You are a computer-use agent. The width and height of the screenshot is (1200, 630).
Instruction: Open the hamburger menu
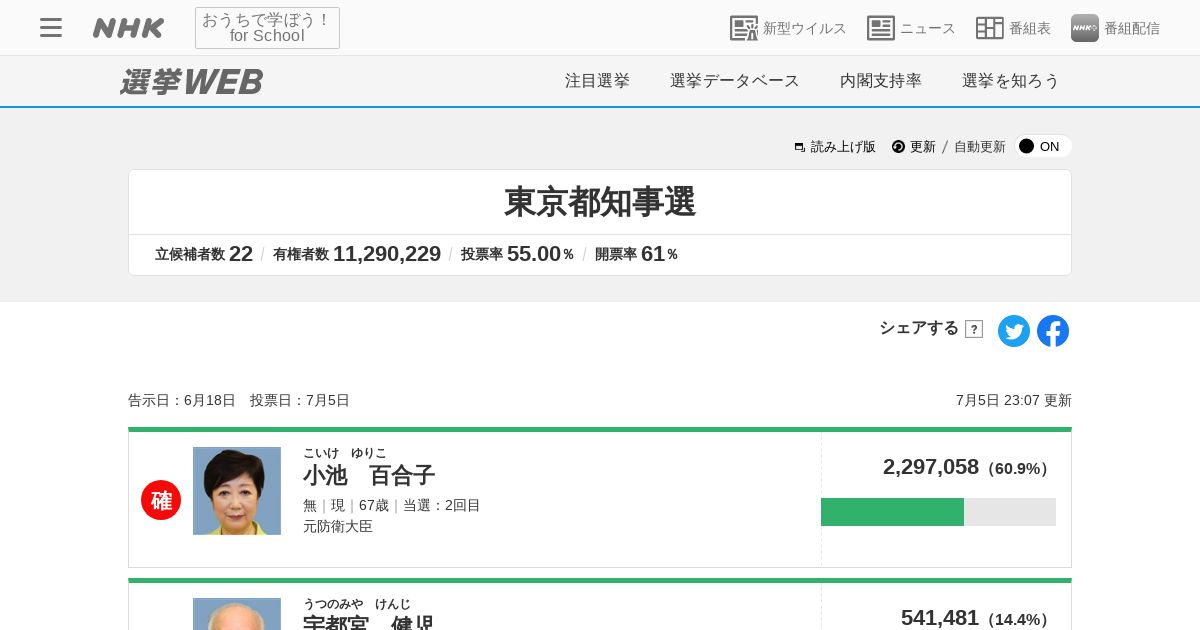click(51, 28)
